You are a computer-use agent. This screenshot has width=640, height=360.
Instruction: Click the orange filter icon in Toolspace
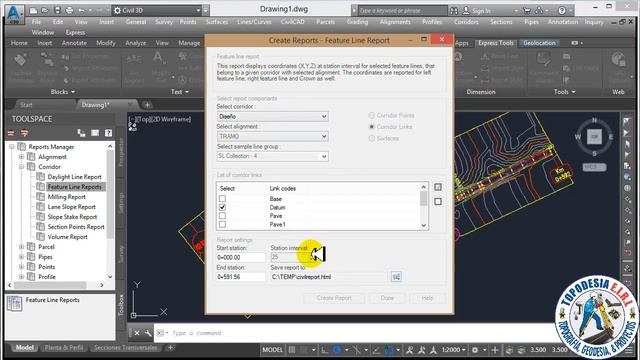click(24, 133)
